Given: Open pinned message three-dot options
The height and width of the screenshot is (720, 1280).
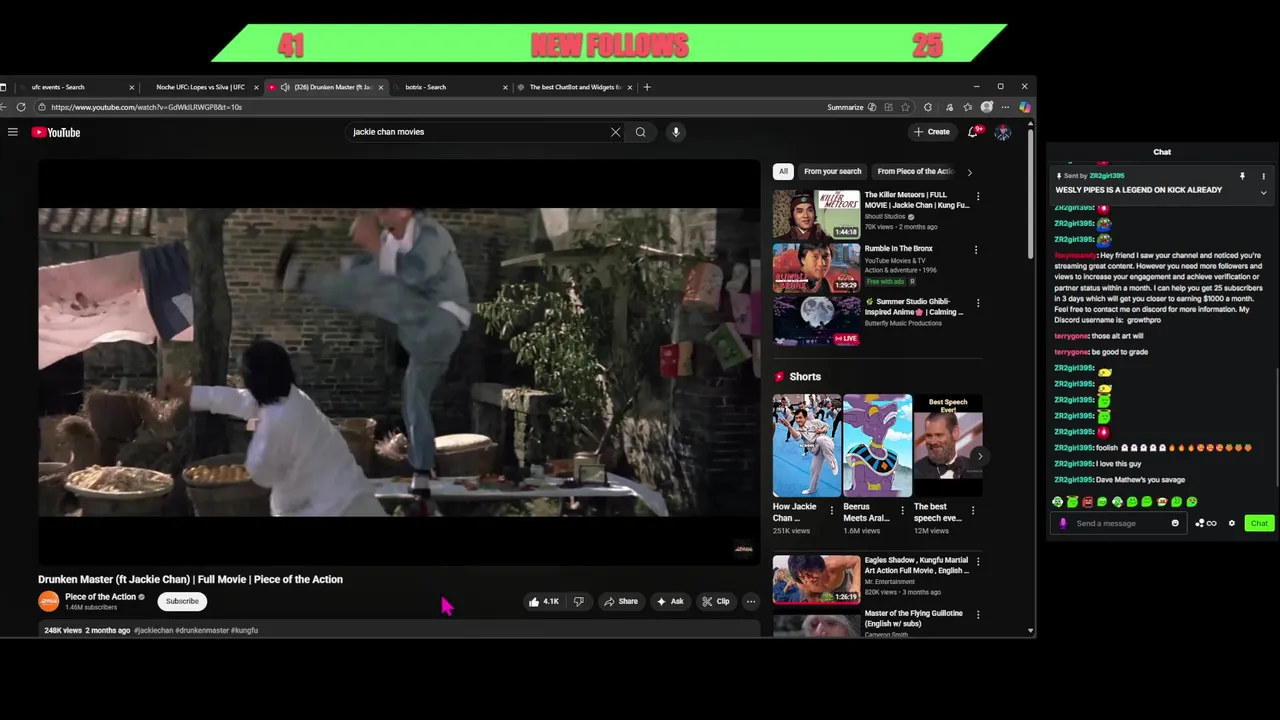Looking at the screenshot, I should 1263,176.
